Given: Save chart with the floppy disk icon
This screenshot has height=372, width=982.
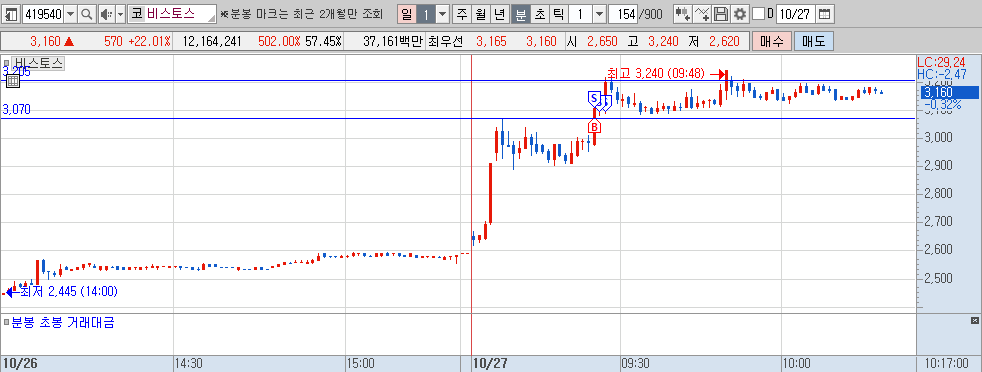Looking at the screenshot, I should [x=721, y=13].
